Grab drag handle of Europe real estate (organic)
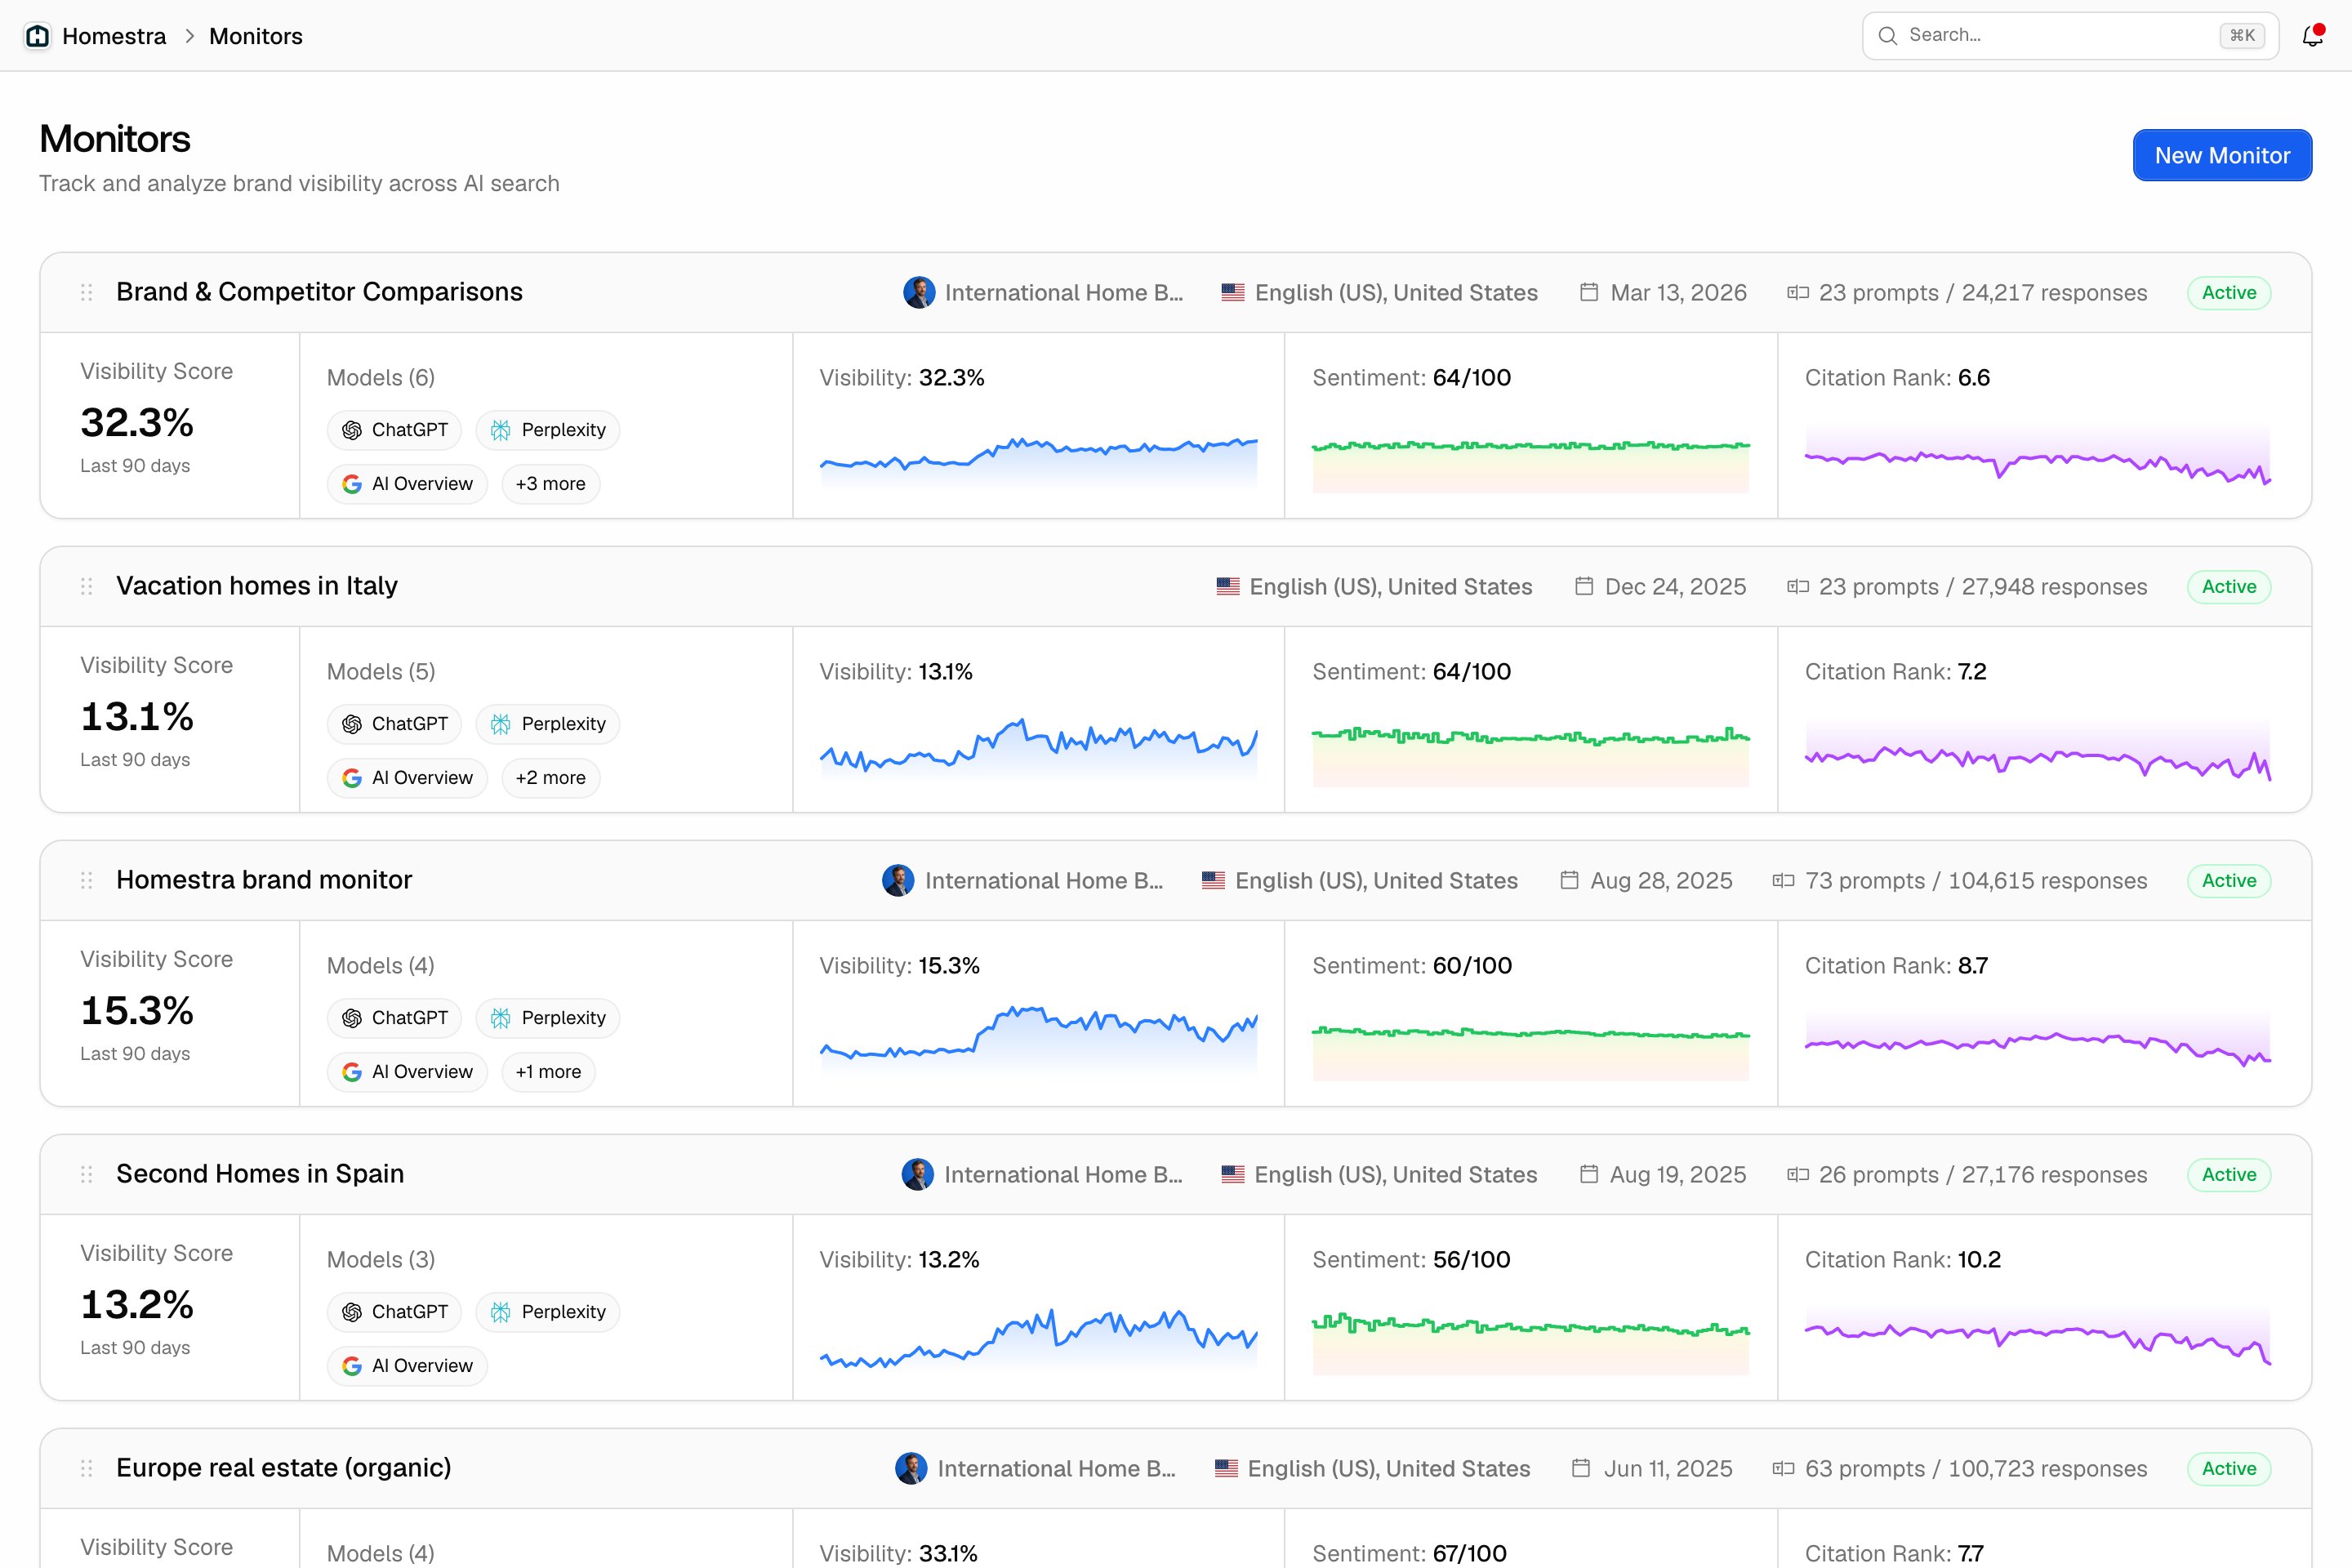 click(87, 1468)
